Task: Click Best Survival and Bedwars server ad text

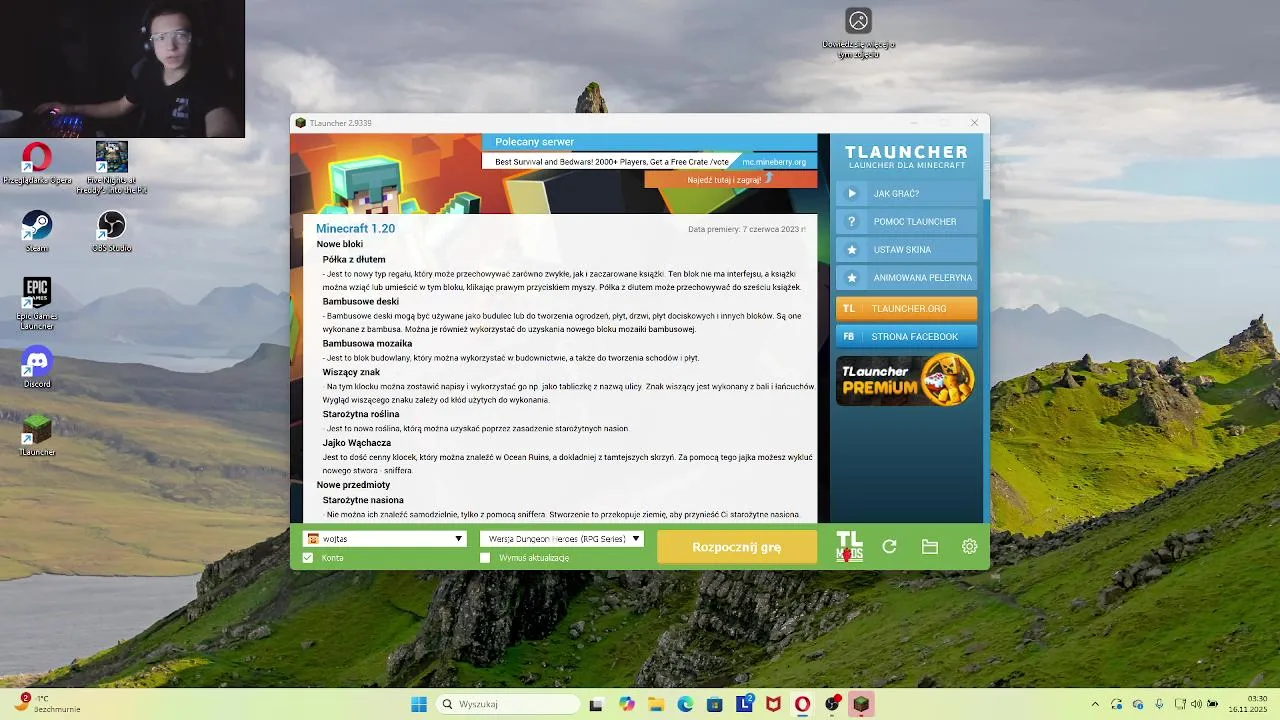Action: point(612,162)
